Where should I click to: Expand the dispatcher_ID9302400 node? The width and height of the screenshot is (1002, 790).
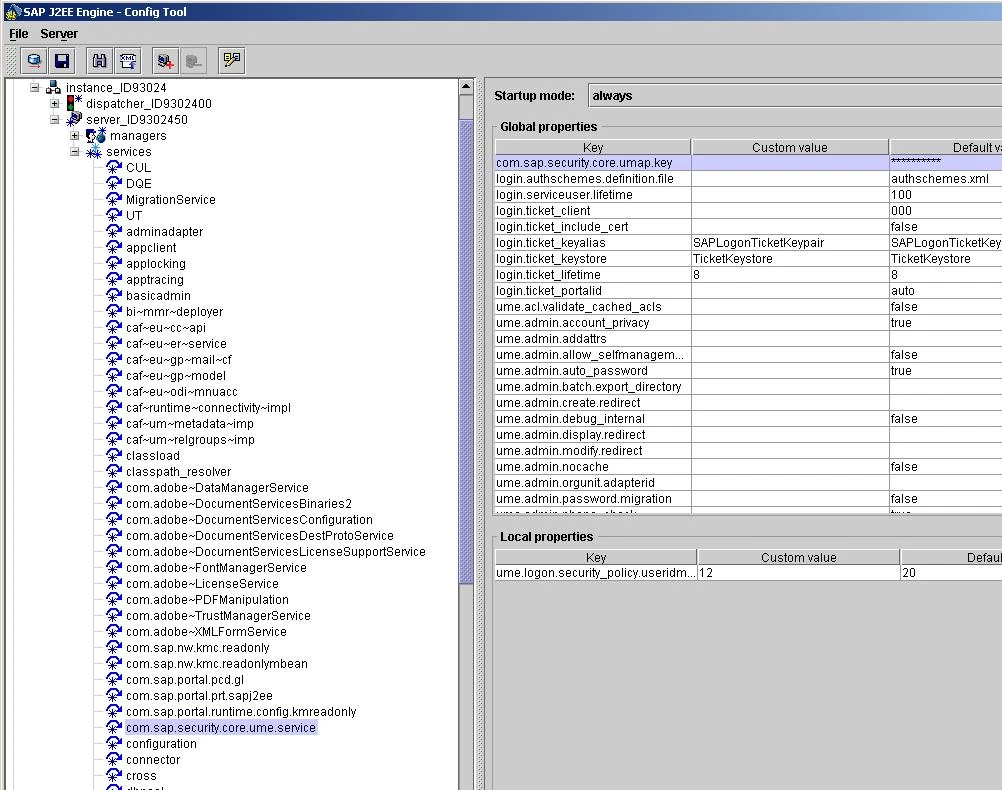55,103
